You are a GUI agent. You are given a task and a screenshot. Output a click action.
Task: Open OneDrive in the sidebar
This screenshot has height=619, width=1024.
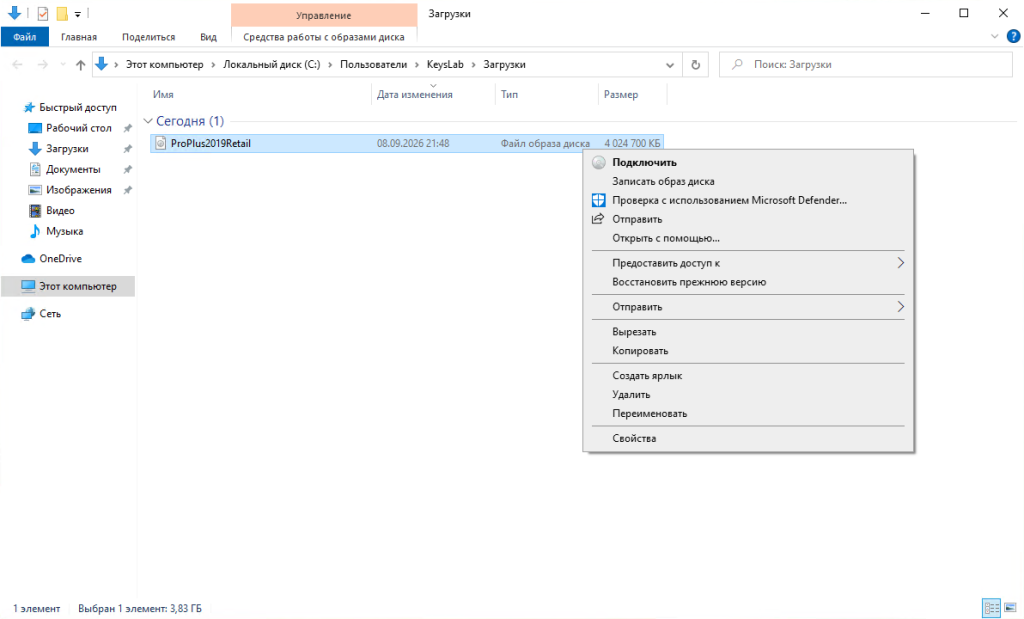tap(60, 259)
